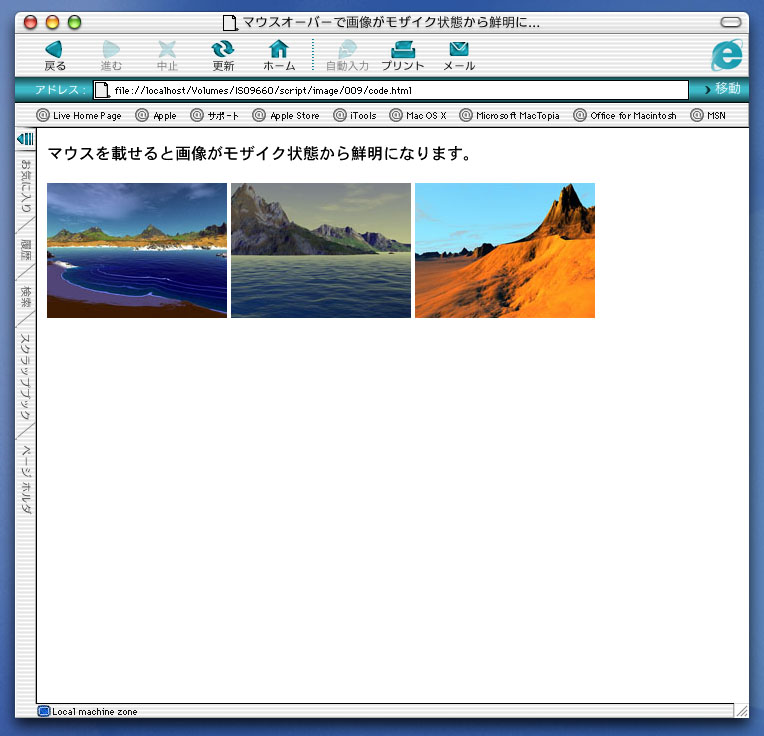The image size is (764, 736).
Task: Expand the Scrapbook (スクラップブック) side tab
Action: 26,376
